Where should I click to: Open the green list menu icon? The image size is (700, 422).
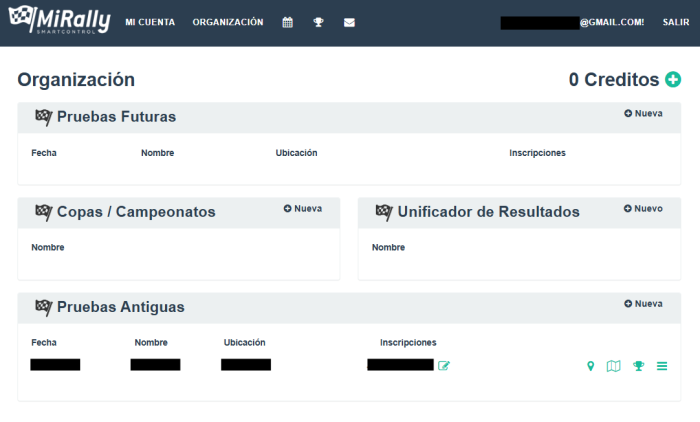662,366
